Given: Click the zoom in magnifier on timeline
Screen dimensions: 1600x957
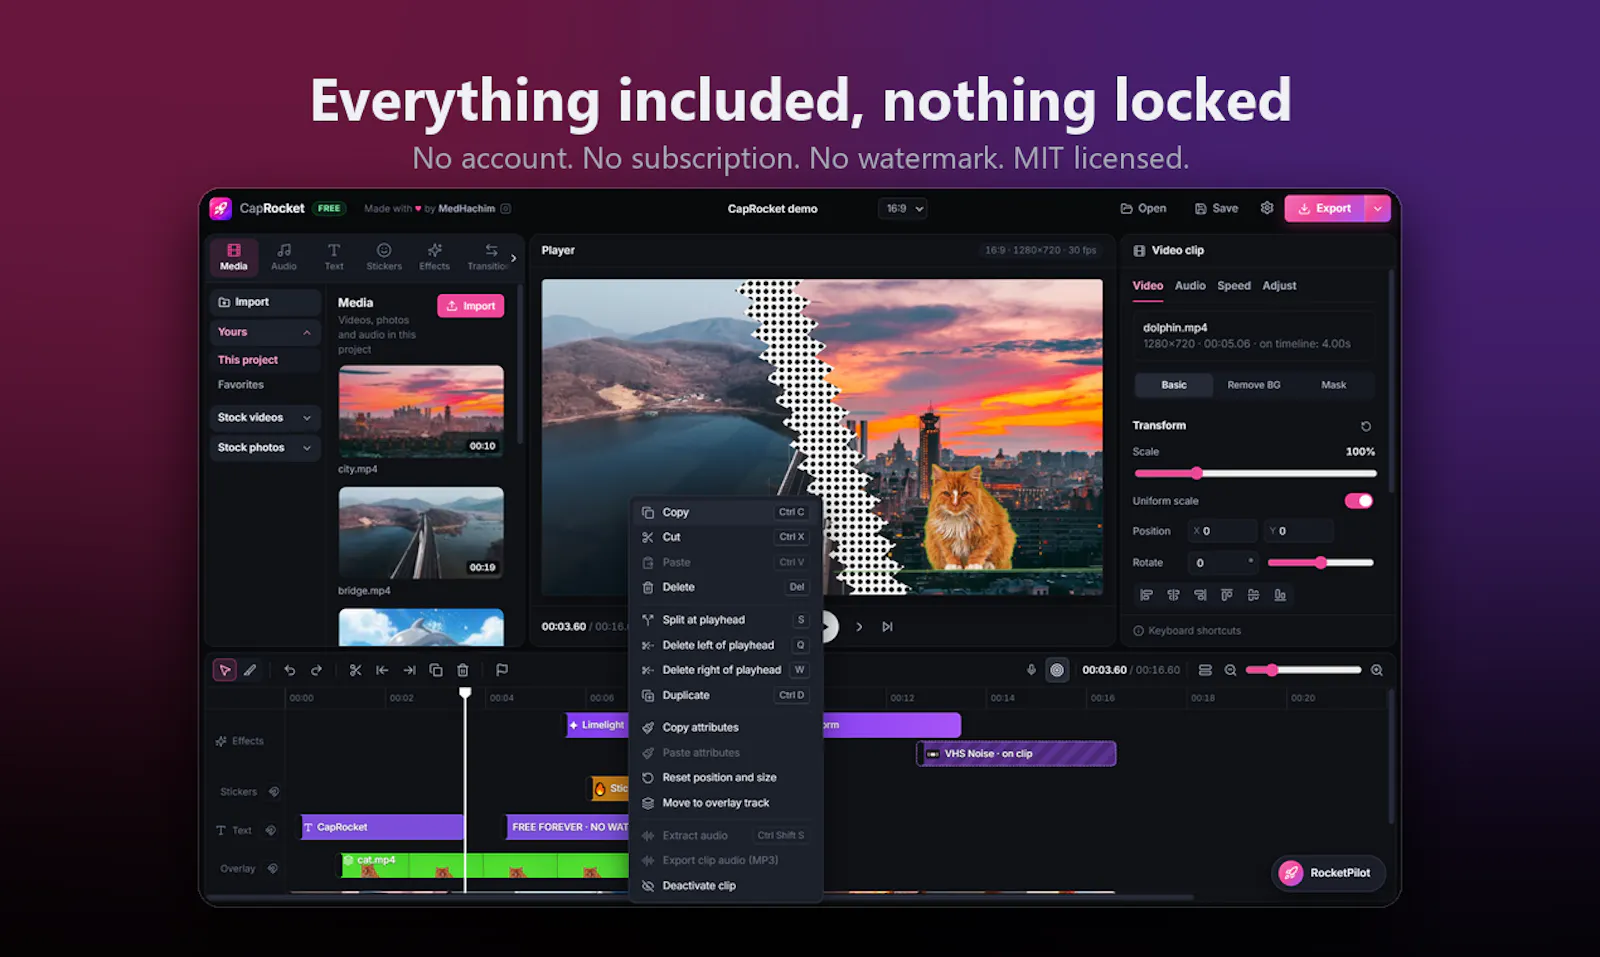Looking at the screenshot, I should [x=1377, y=670].
